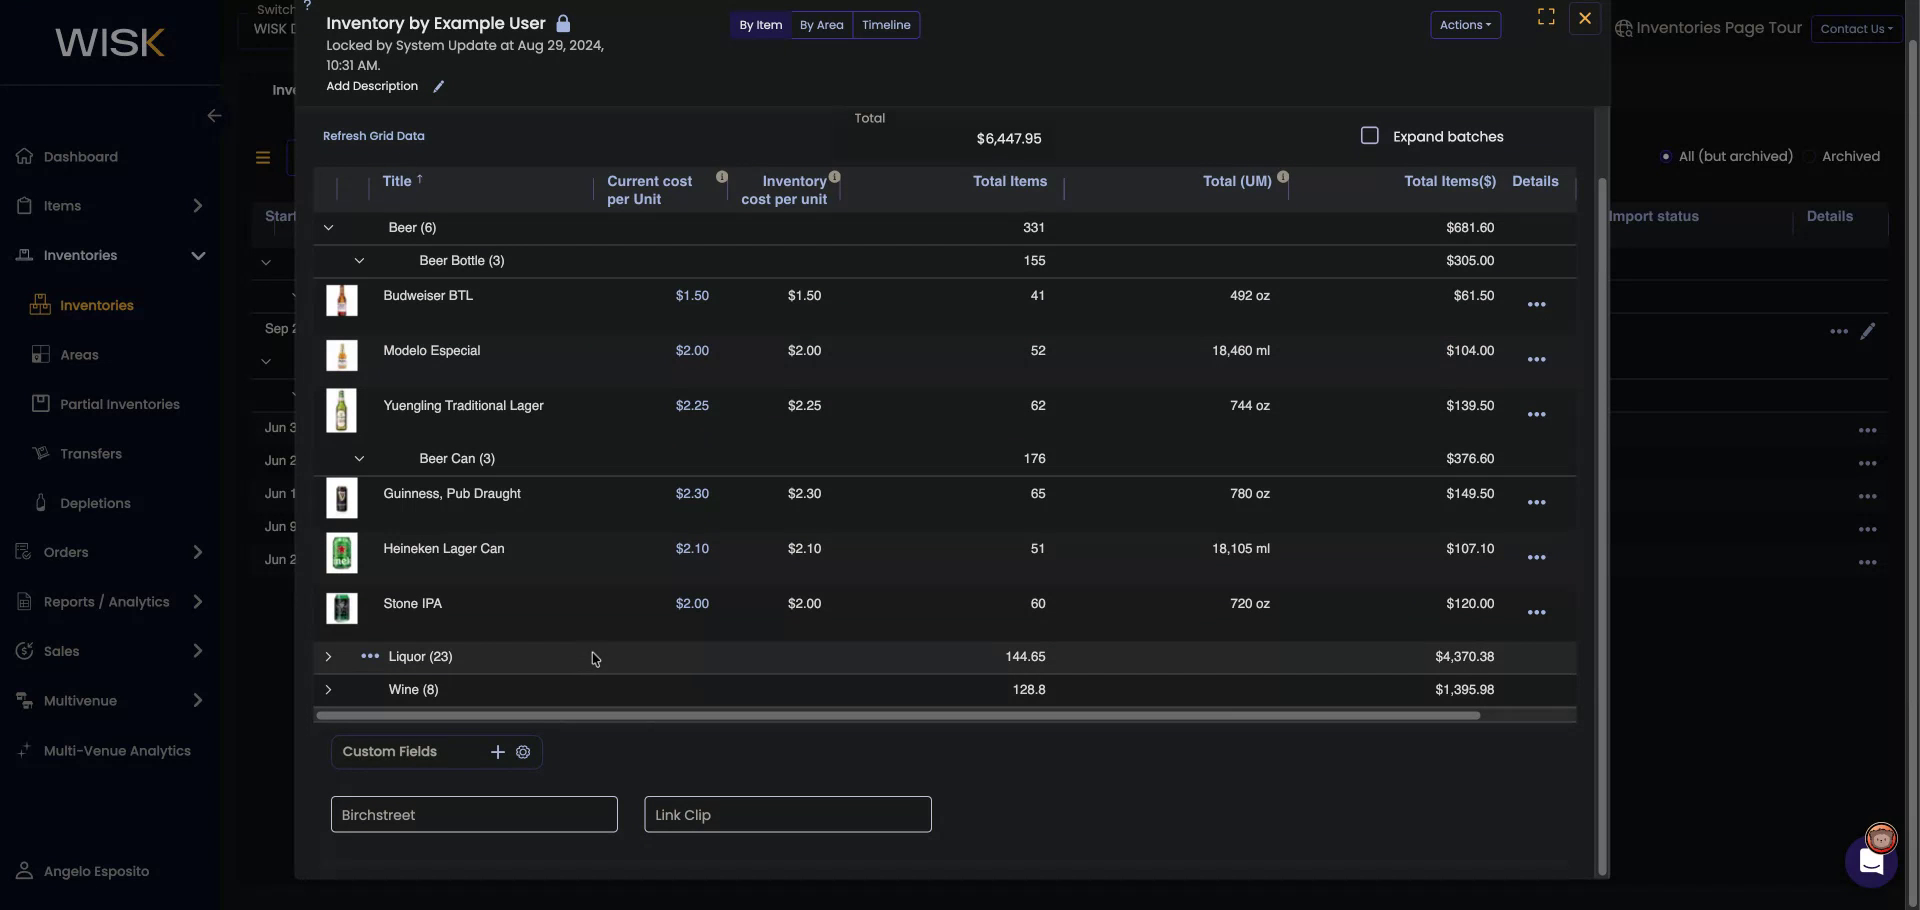The width and height of the screenshot is (1920, 910).
Task: Open Depletions from the sidebar
Action: pos(94,503)
